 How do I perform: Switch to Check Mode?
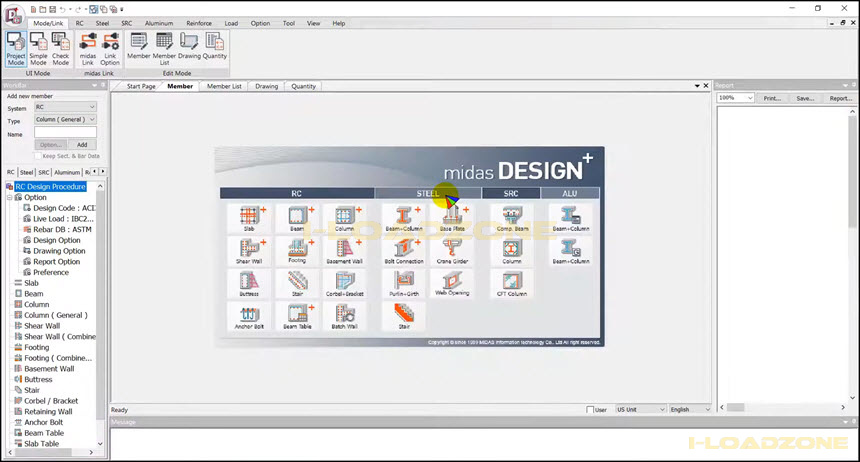click(60, 48)
